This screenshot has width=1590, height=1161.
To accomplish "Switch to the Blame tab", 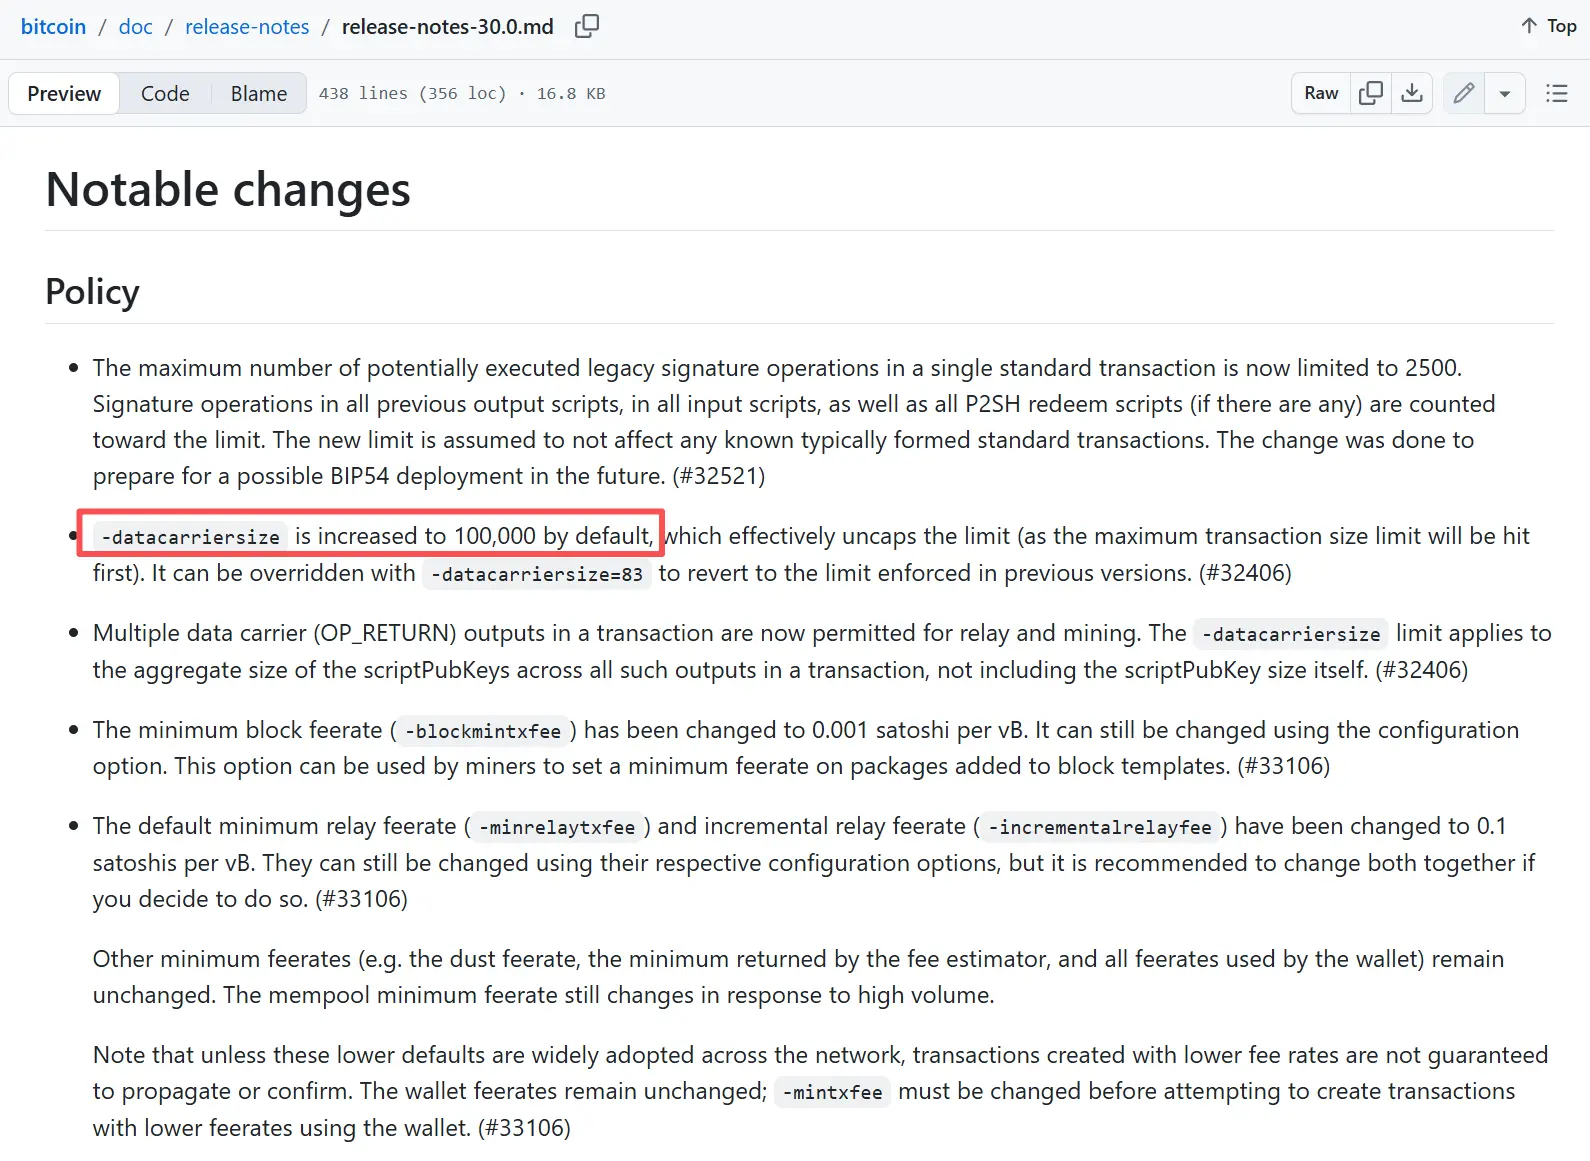I will 259,93.
